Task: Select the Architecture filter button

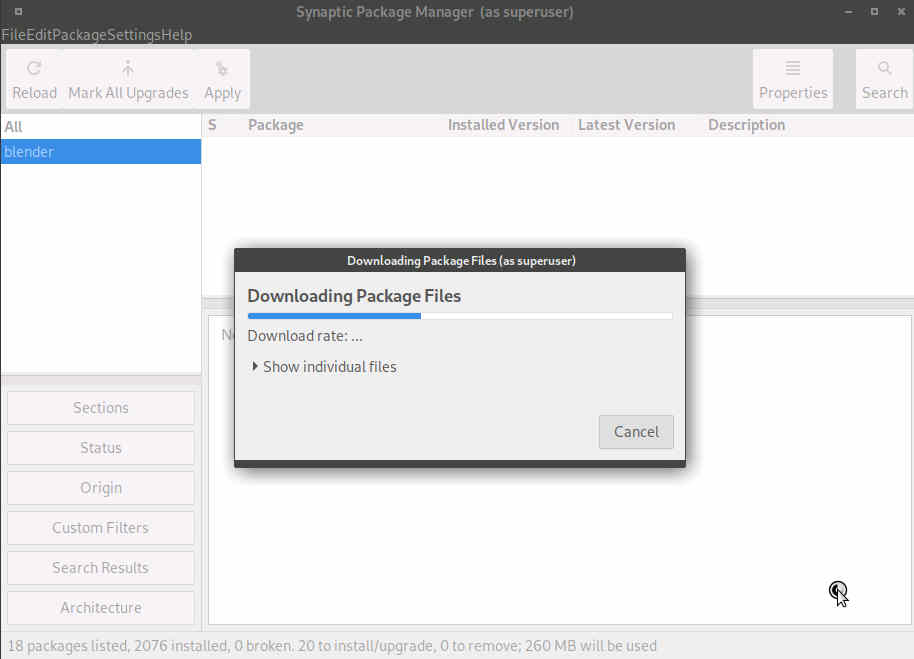Action: pyautogui.click(x=101, y=608)
